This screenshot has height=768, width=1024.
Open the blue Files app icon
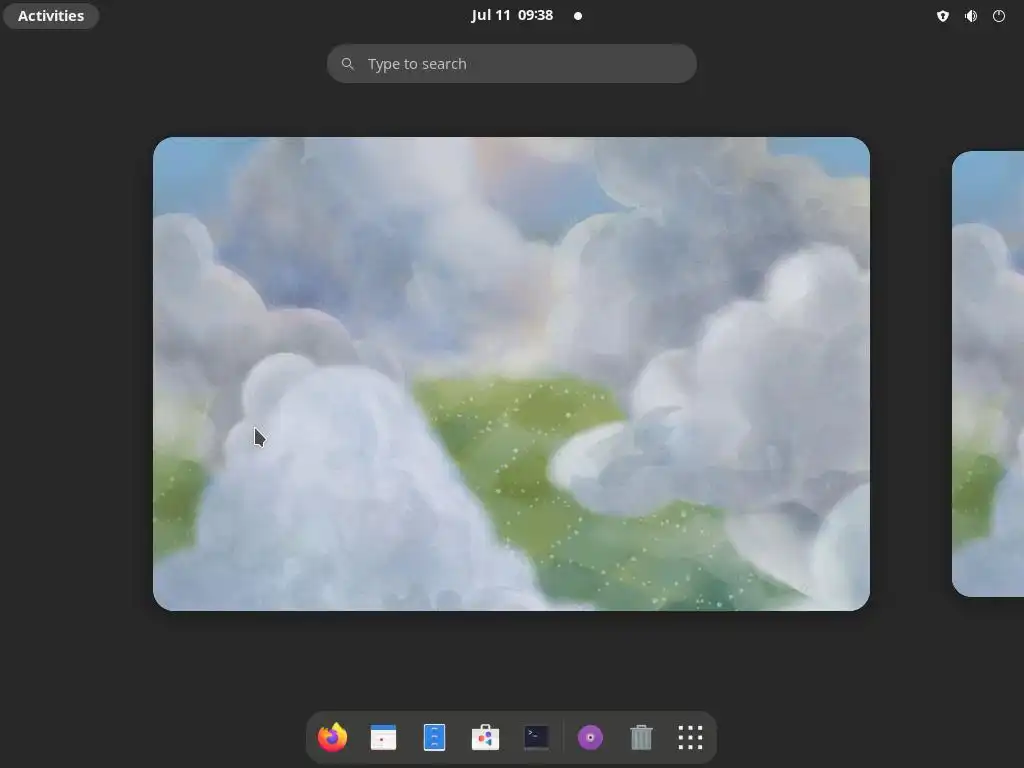pyautogui.click(x=434, y=737)
